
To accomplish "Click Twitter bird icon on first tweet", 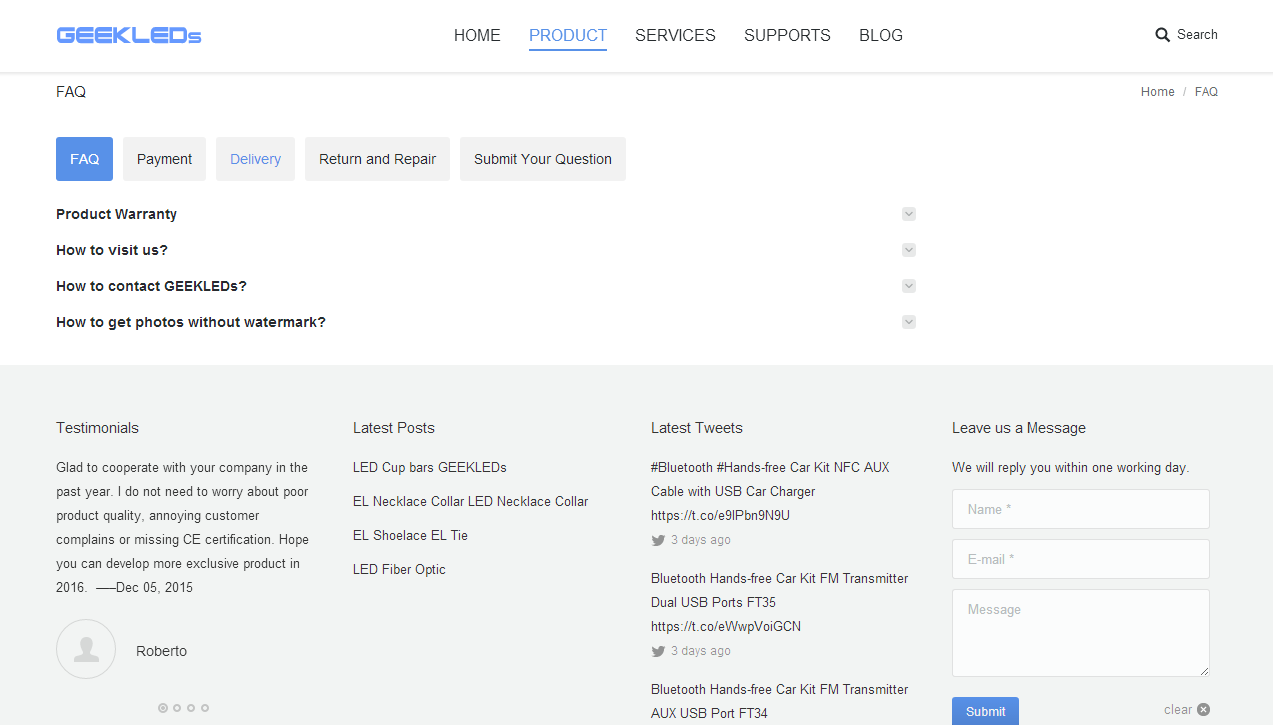I will click(658, 540).
